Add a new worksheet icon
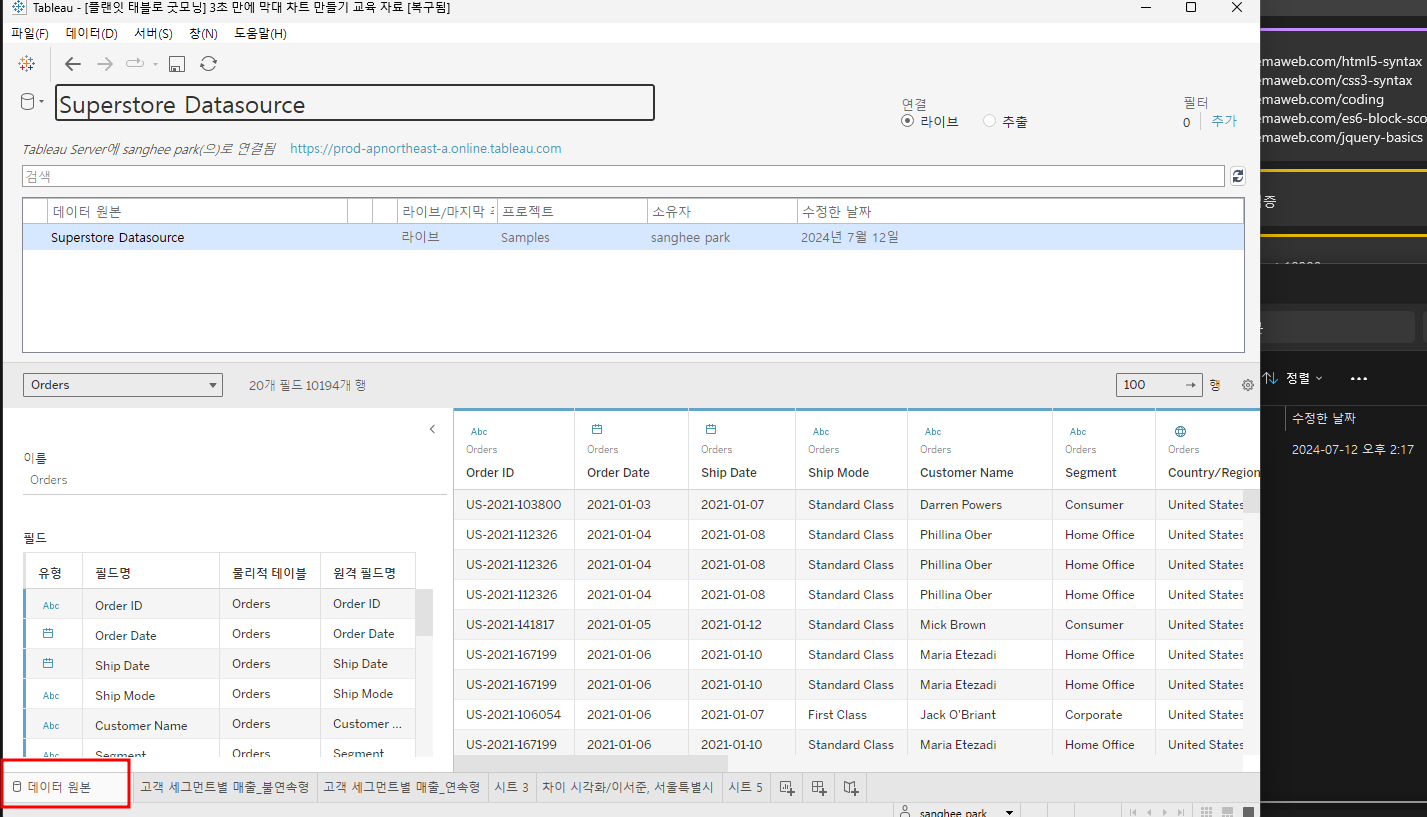 pos(787,788)
